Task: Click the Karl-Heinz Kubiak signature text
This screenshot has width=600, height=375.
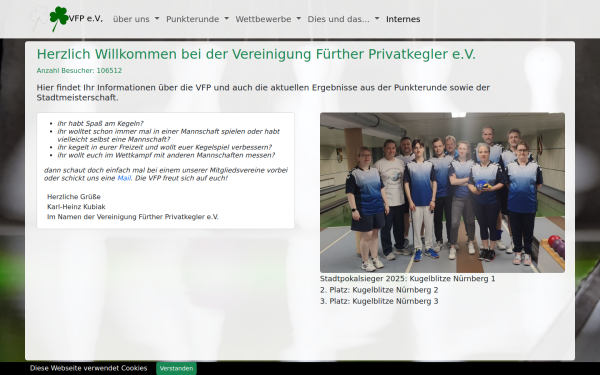Action: pyautogui.click(x=76, y=207)
